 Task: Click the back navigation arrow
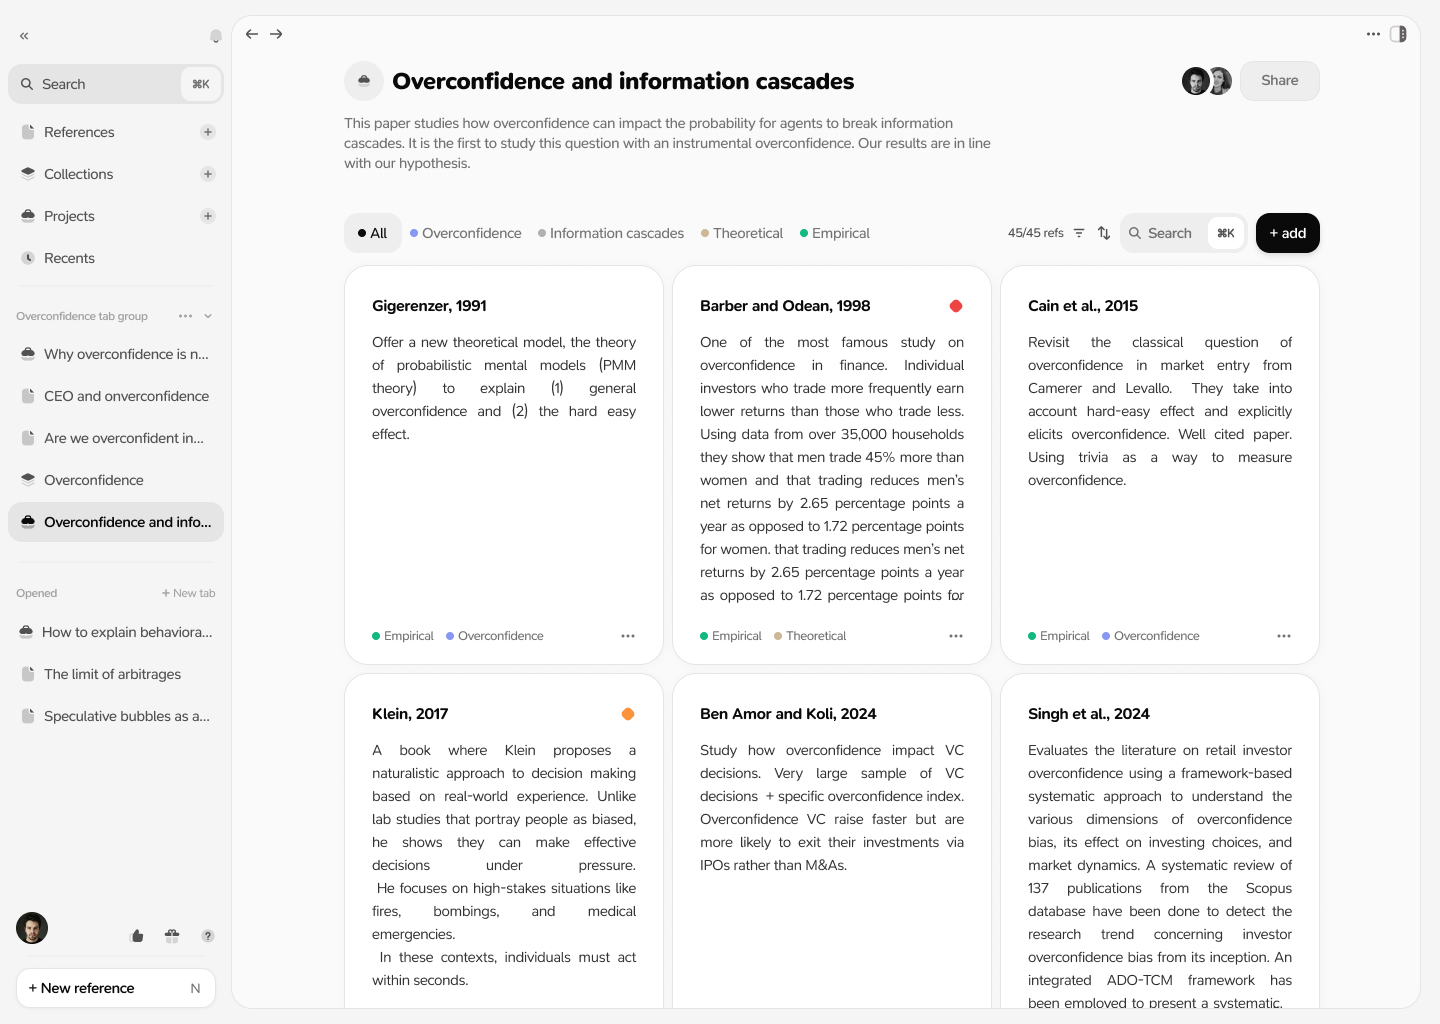point(252,34)
